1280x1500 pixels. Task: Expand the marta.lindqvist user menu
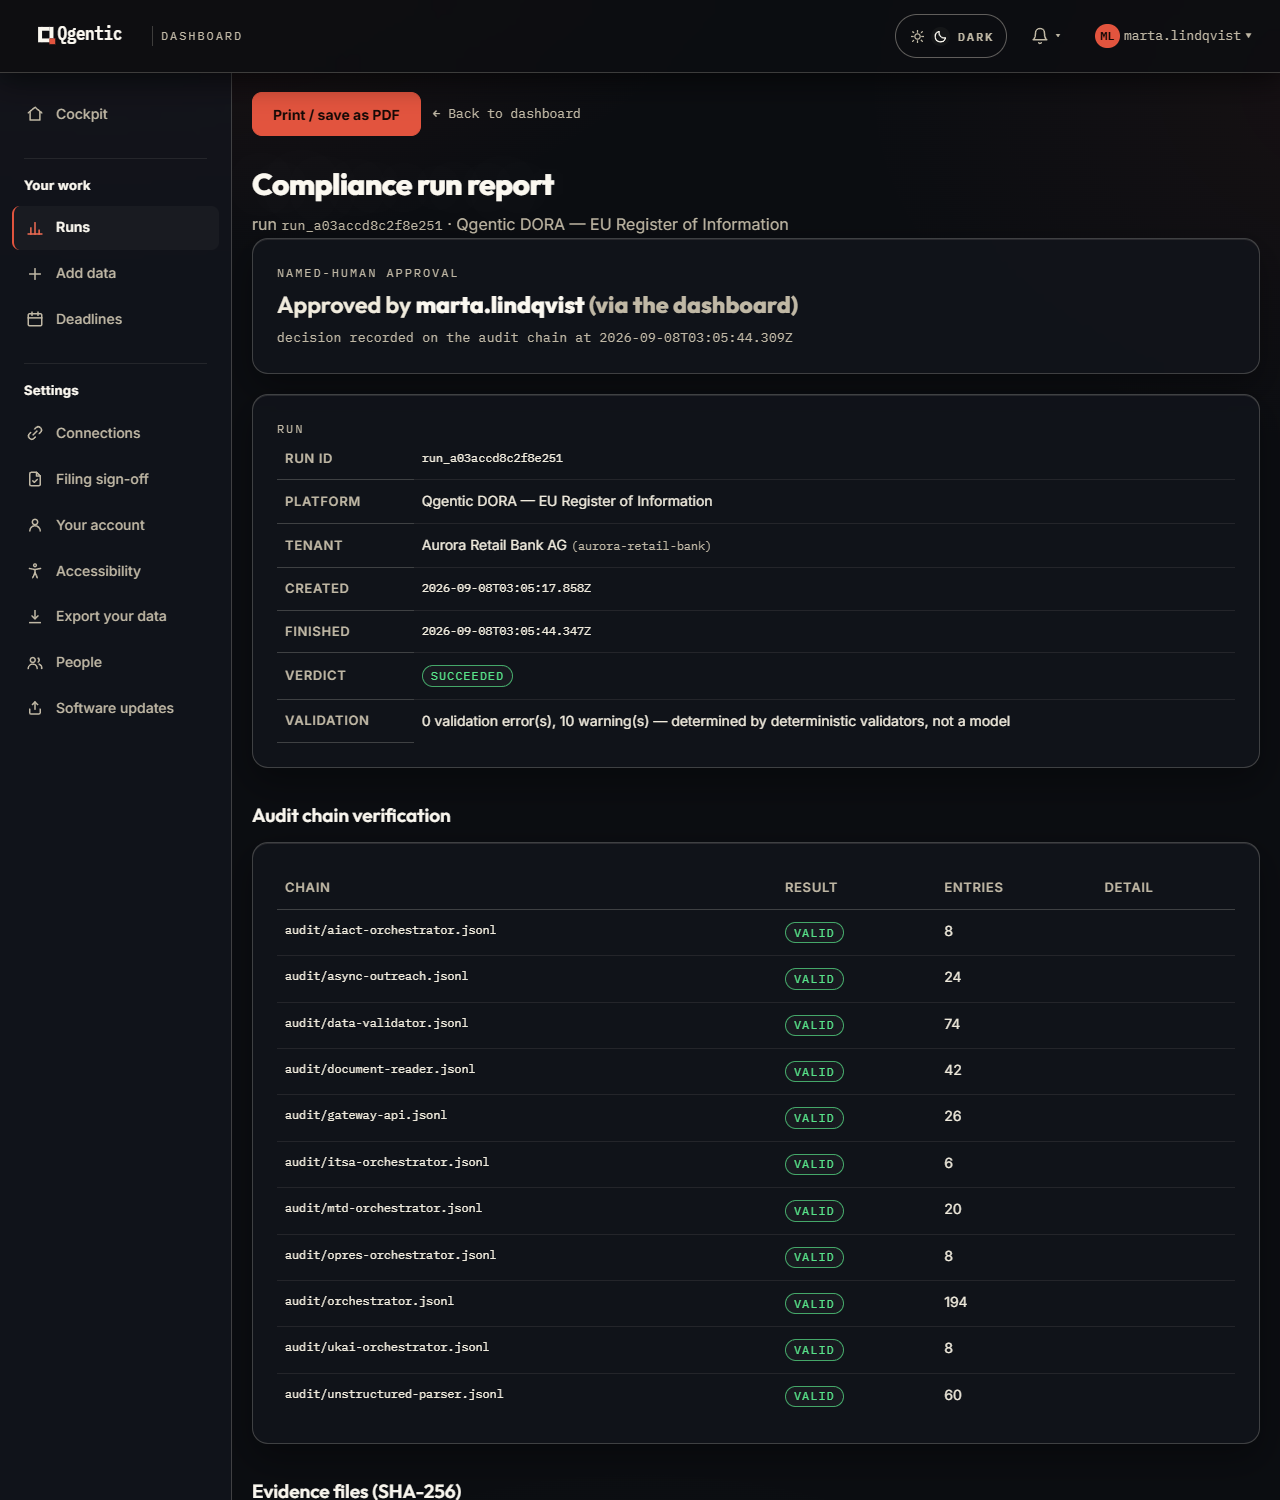coord(1173,36)
